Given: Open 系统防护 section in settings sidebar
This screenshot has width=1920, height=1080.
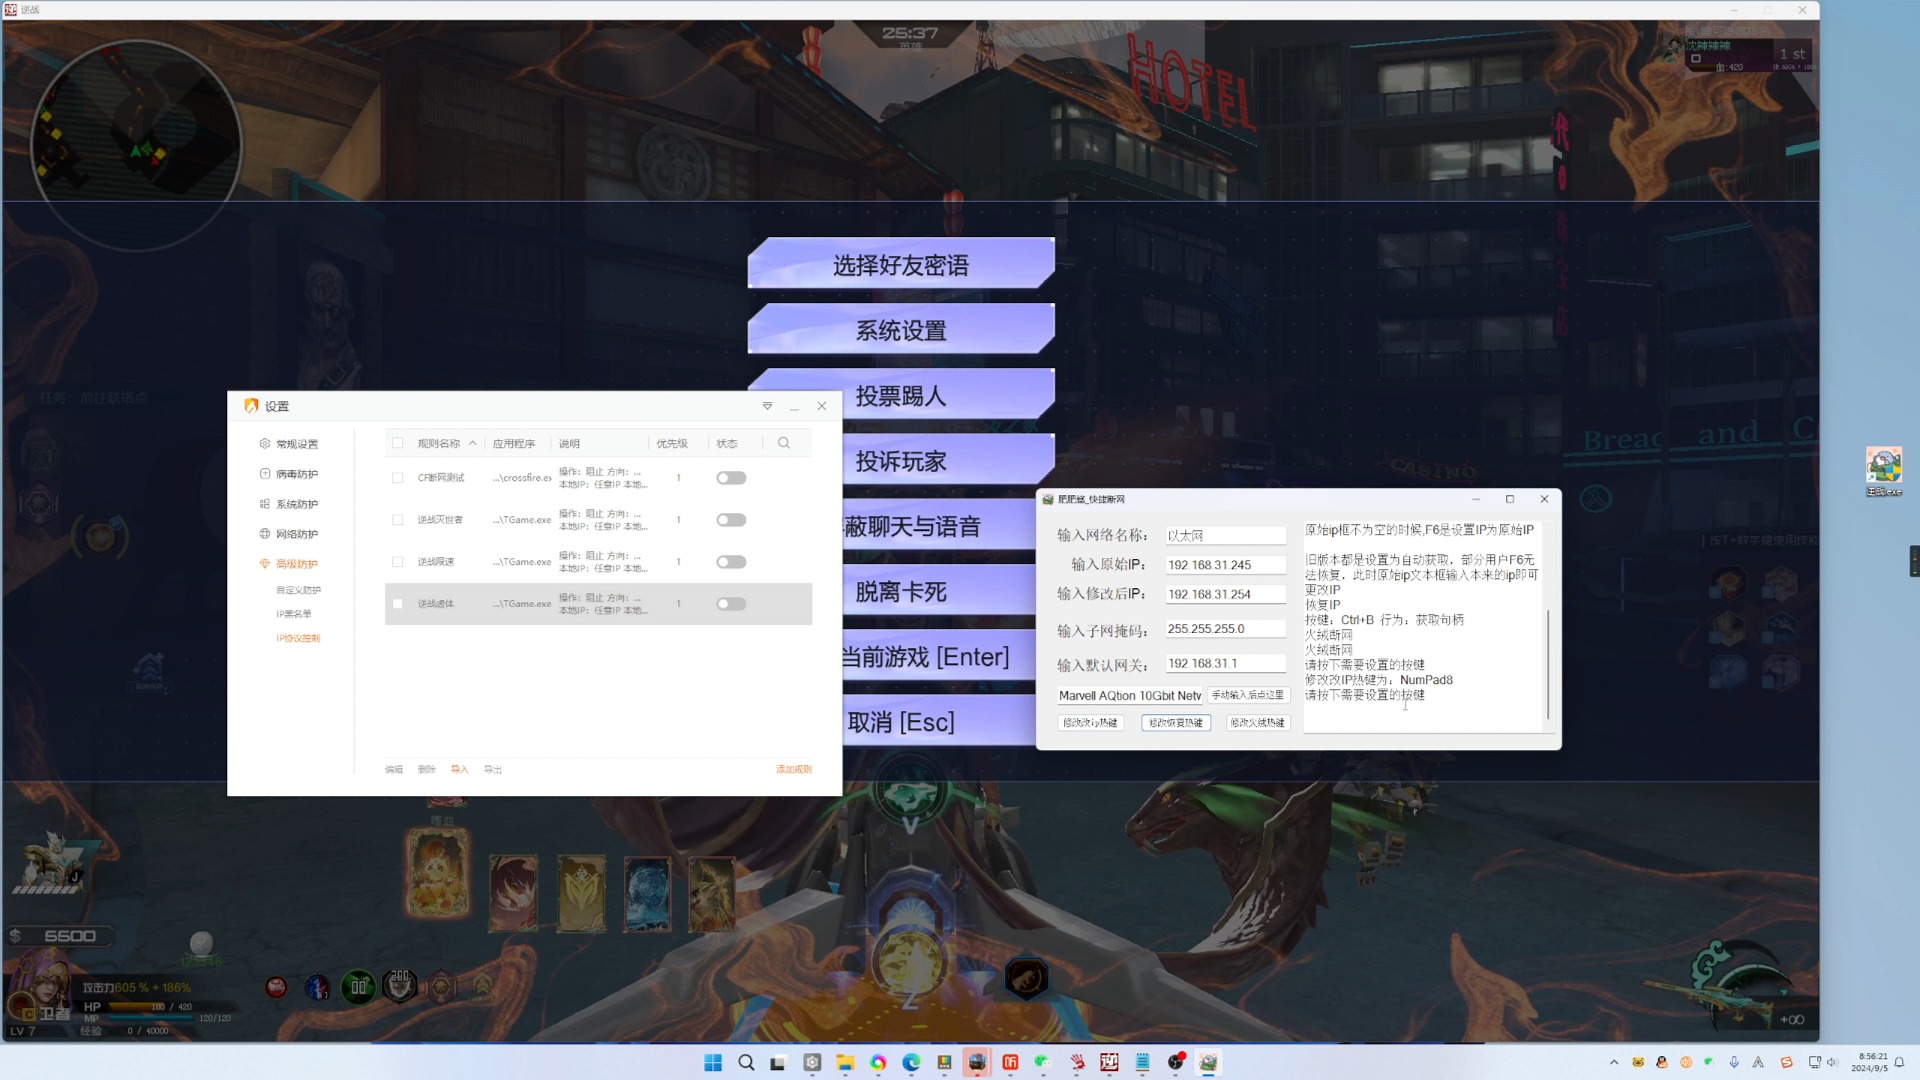Looking at the screenshot, I should click(x=296, y=504).
